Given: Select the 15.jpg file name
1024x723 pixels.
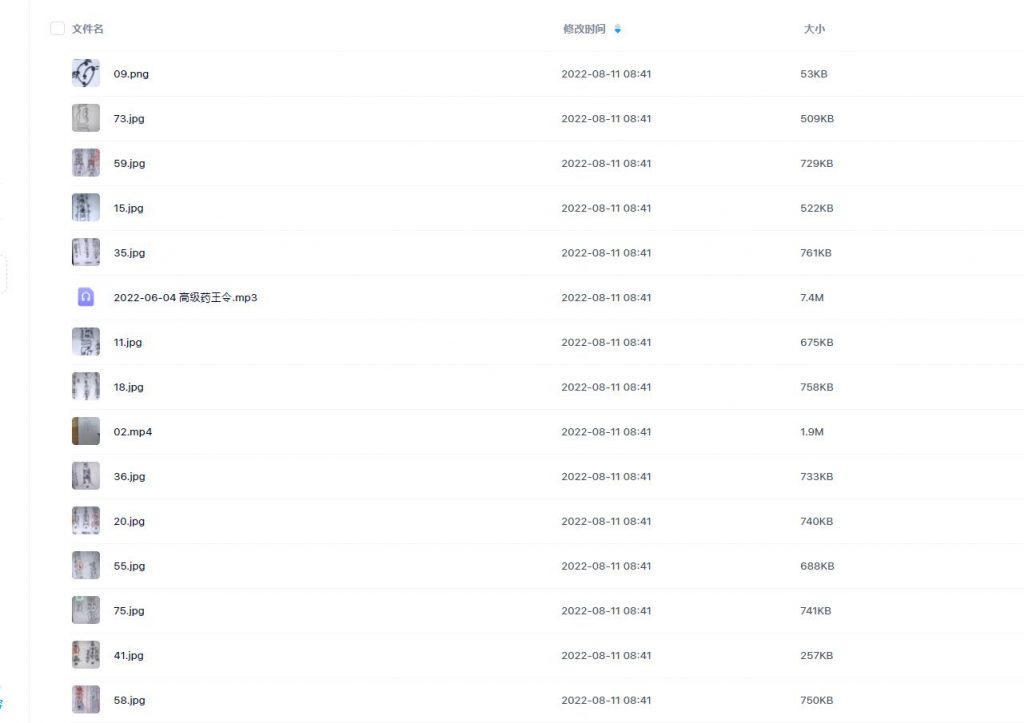Looking at the screenshot, I should (x=129, y=208).
